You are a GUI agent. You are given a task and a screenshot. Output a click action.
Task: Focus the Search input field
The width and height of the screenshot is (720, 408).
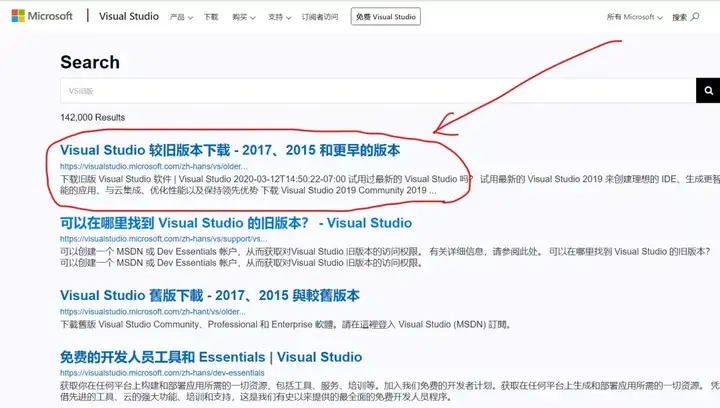(378, 91)
